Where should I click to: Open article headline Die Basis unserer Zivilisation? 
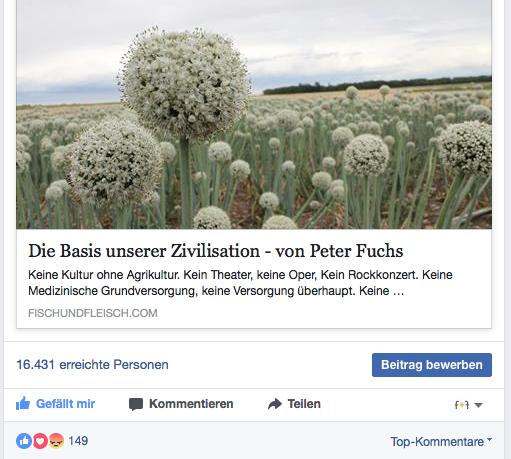click(x=215, y=251)
